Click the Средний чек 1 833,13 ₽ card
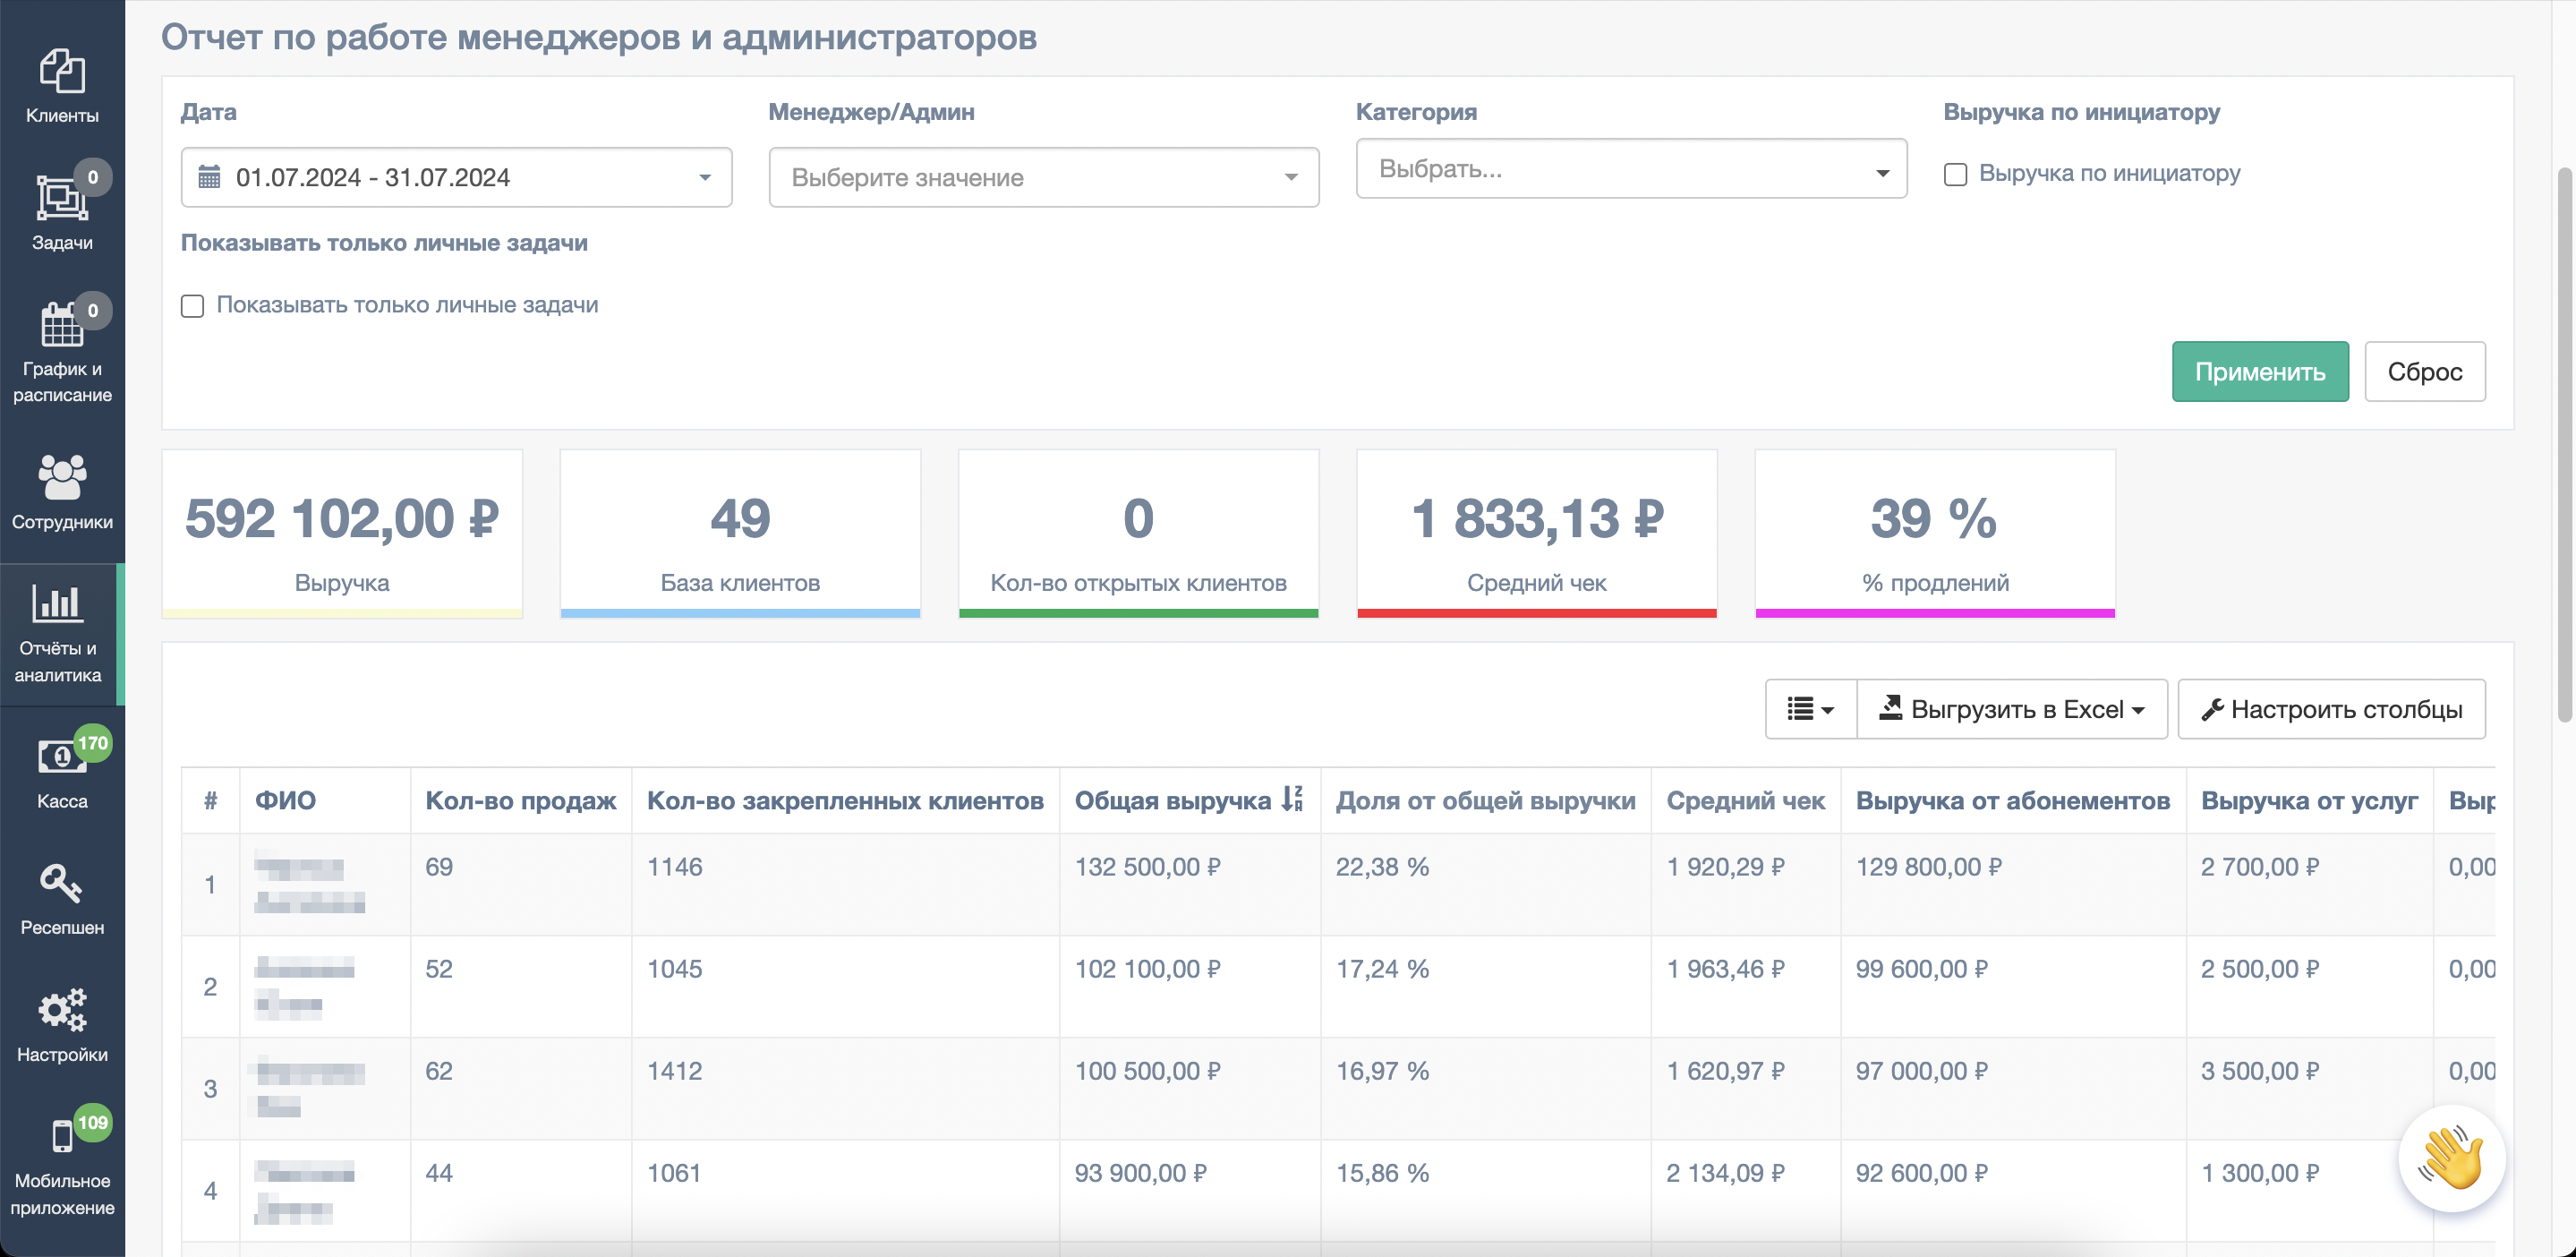The height and width of the screenshot is (1257, 2576). point(1536,533)
